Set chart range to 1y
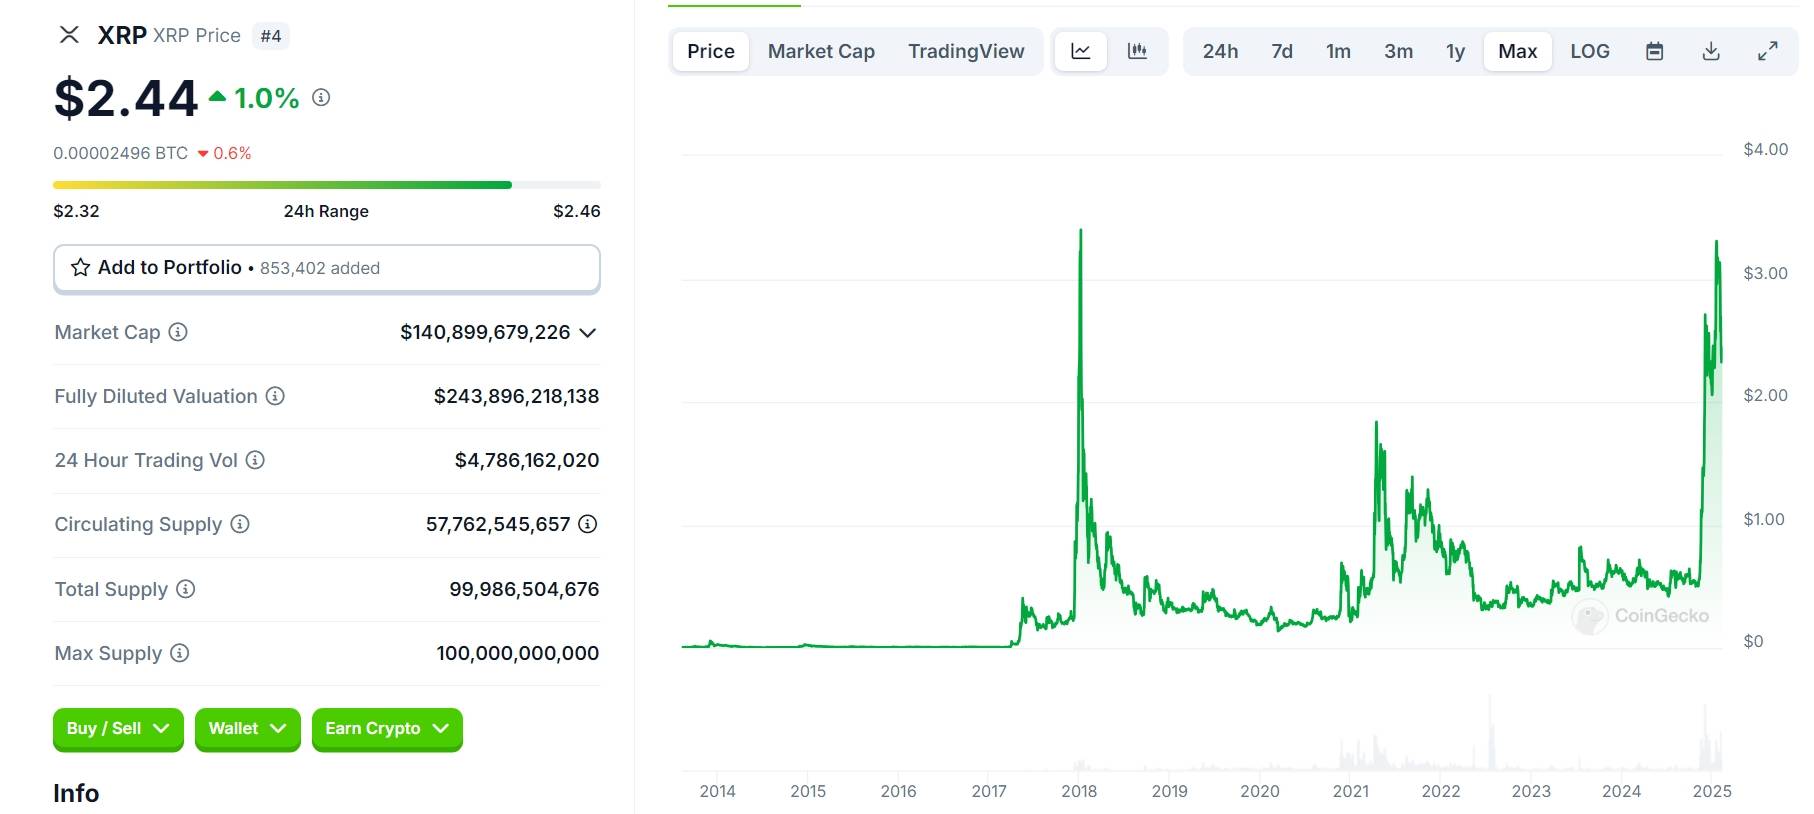Image resolution: width=1814 pixels, height=814 pixels. click(x=1455, y=51)
